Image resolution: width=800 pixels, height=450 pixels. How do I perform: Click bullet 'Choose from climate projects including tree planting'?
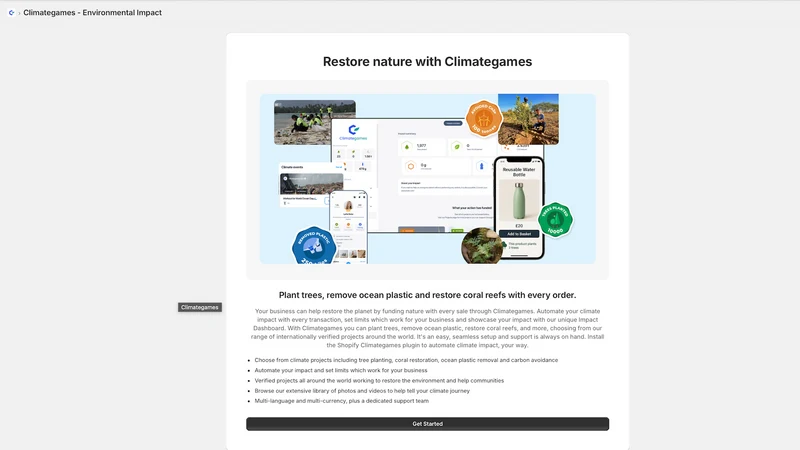pyautogui.click(x=406, y=360)
